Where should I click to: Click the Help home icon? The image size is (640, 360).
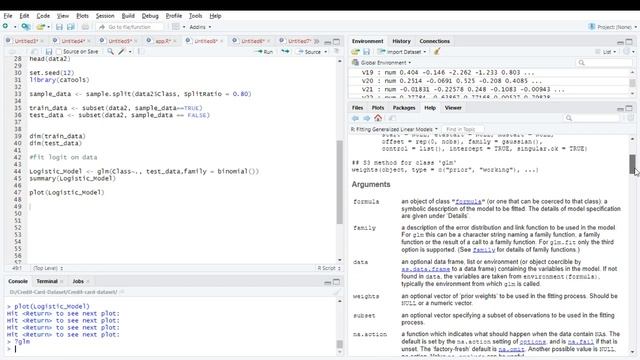click(x=378, y=118)
